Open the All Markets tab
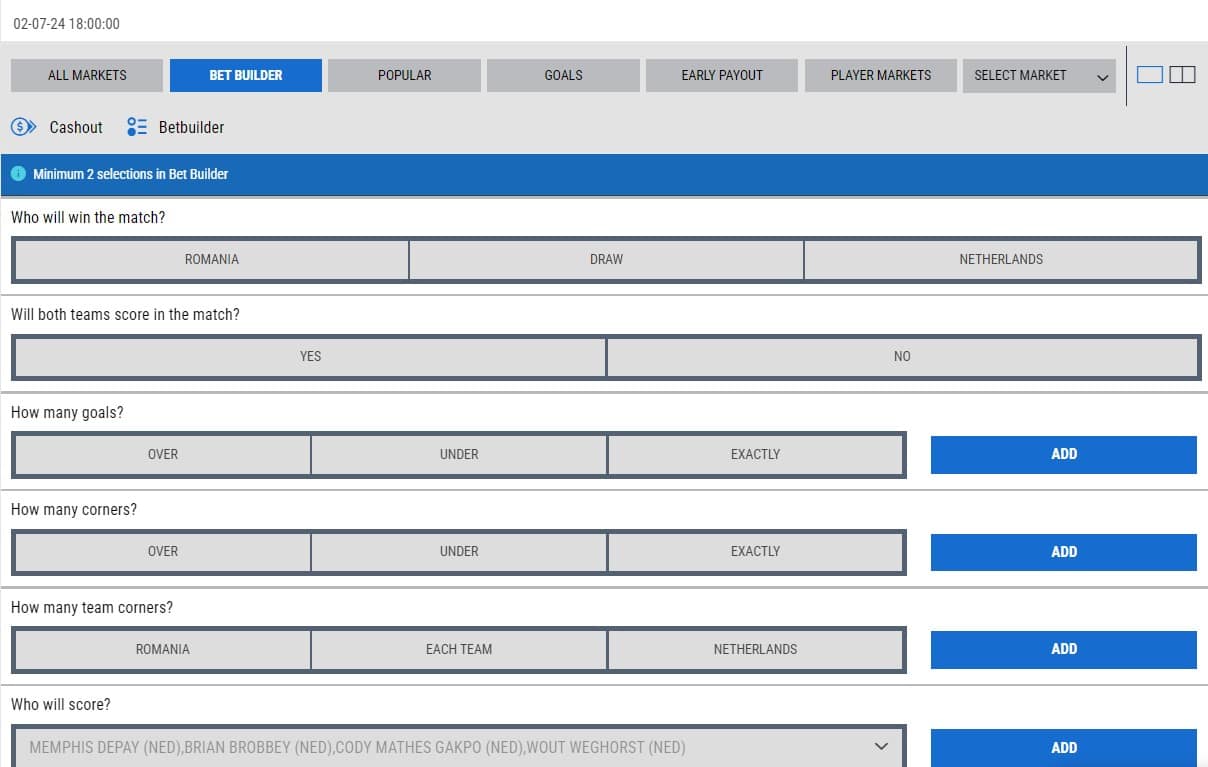The height and width of the screenshot is (767, 1208). 87,76
